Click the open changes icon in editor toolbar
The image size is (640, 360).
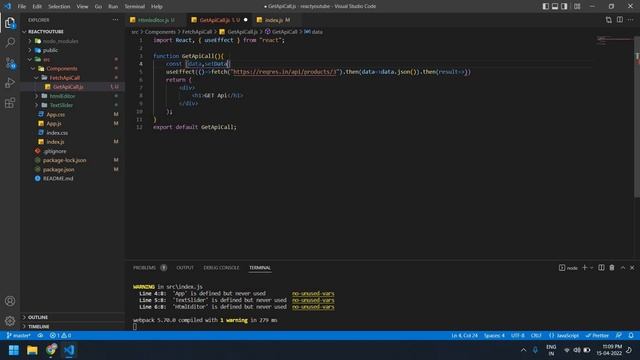pos(609,20)
